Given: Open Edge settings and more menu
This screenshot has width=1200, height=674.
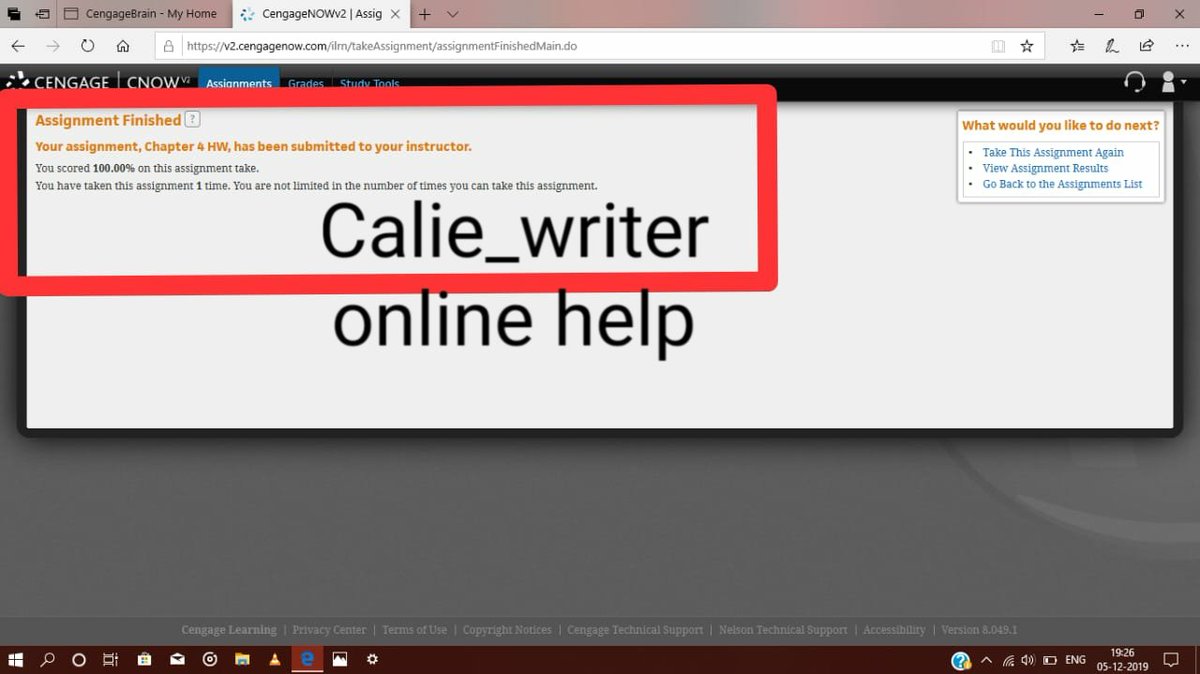Looking at the screenshot, I should [1182, 46].
